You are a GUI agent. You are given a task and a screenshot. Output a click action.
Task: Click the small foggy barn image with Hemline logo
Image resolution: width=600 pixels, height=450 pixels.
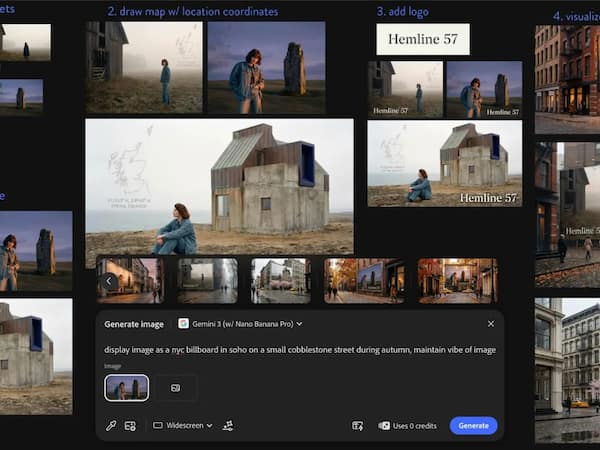click(405, 89)
